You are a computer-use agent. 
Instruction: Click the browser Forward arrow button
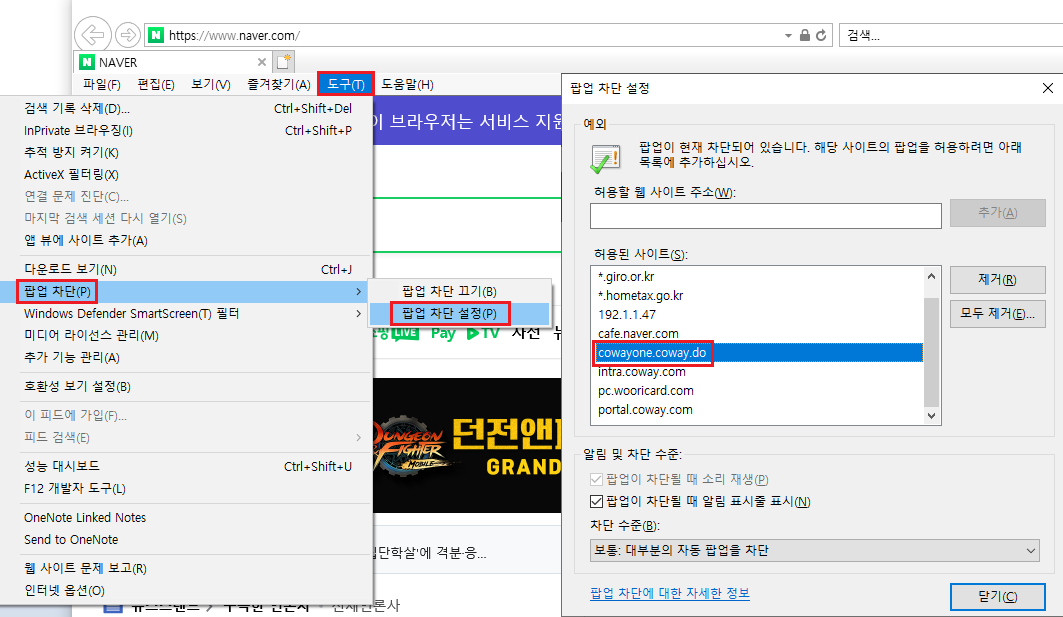(127, 35)
